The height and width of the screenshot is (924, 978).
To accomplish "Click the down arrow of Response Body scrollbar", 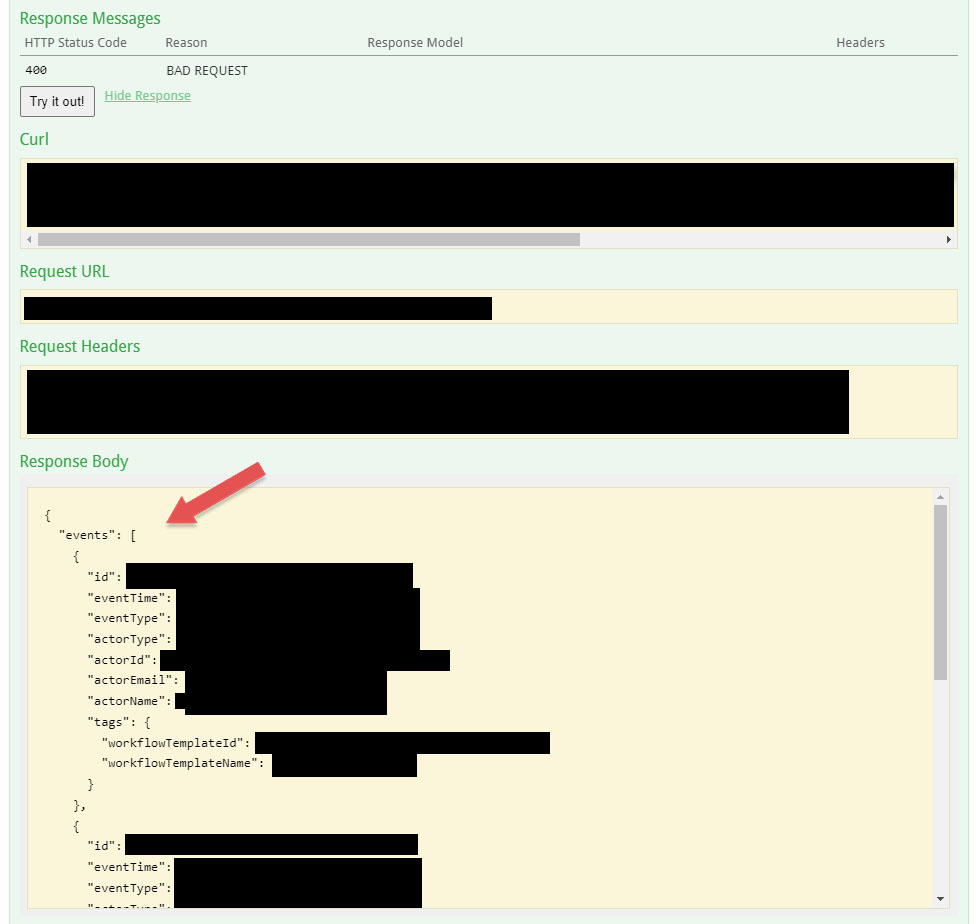I will pos(940,898).
